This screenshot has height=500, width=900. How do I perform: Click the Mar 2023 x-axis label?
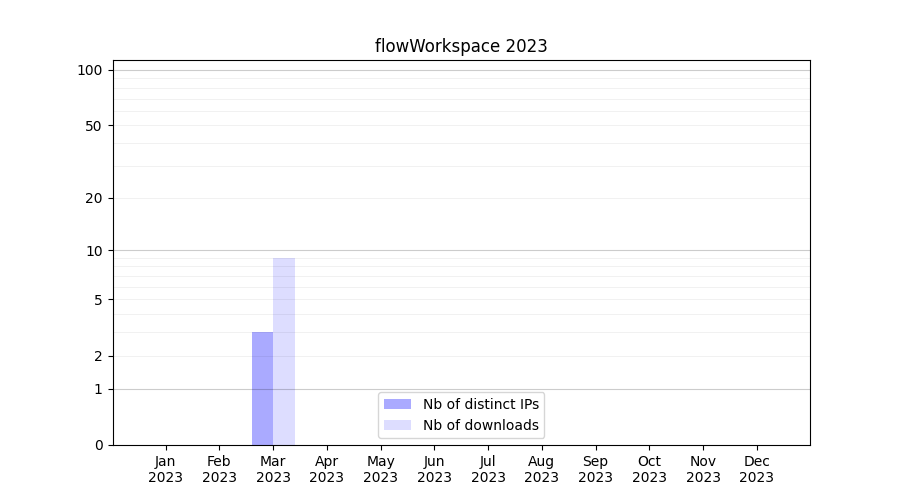coord(273,469)
